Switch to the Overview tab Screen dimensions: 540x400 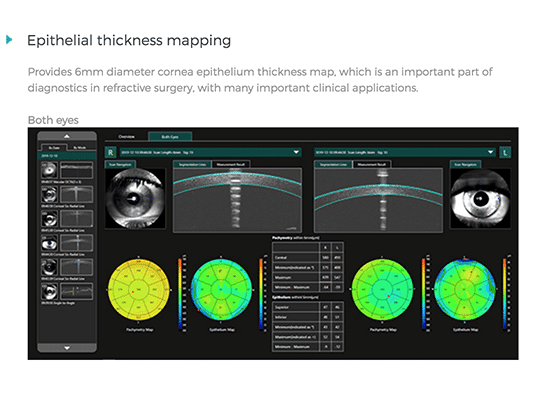pos(126,137)
